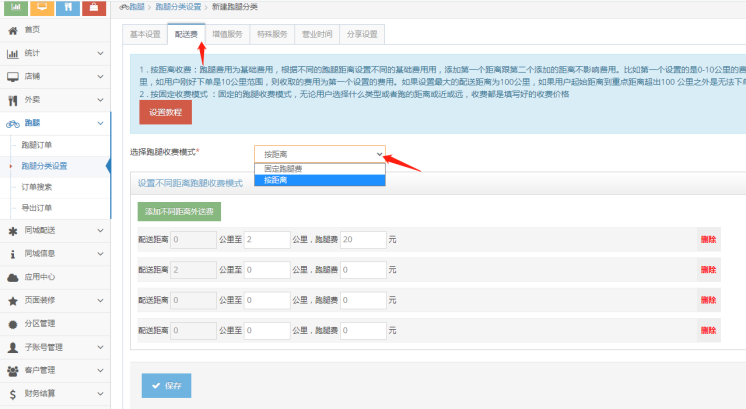Open 应用中心 app center in sidebar
This screenshot has width=746, height=409.
click(x=39, y=276)
